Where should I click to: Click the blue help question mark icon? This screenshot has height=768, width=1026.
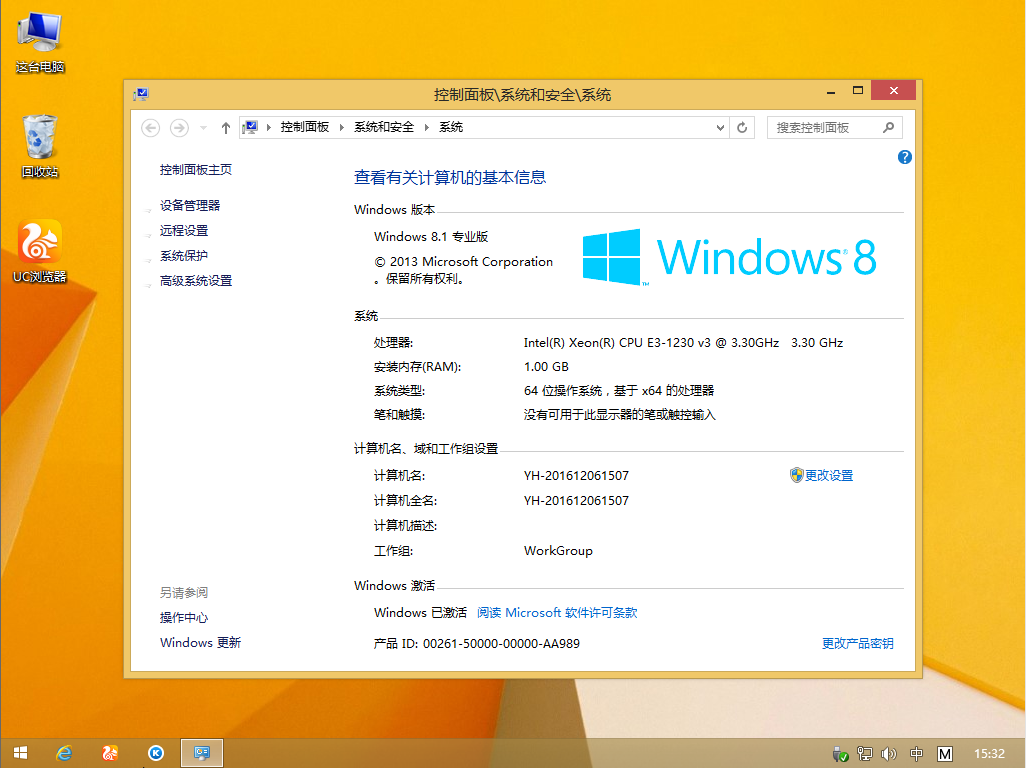tap(904, 157)
